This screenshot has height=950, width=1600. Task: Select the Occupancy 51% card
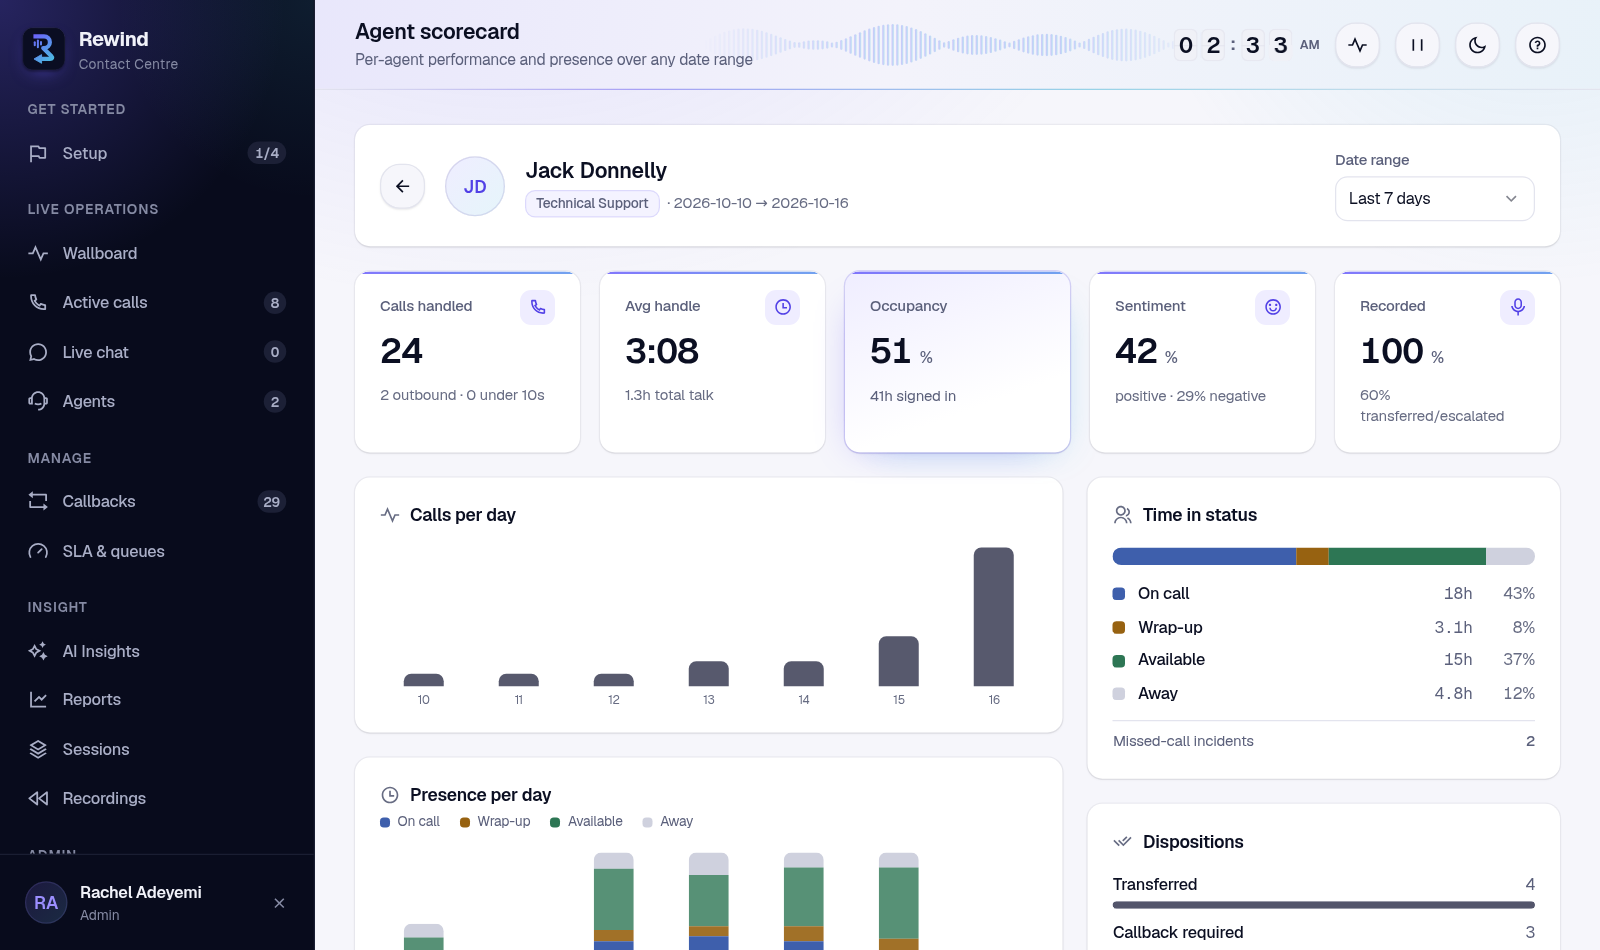[957, 362]
